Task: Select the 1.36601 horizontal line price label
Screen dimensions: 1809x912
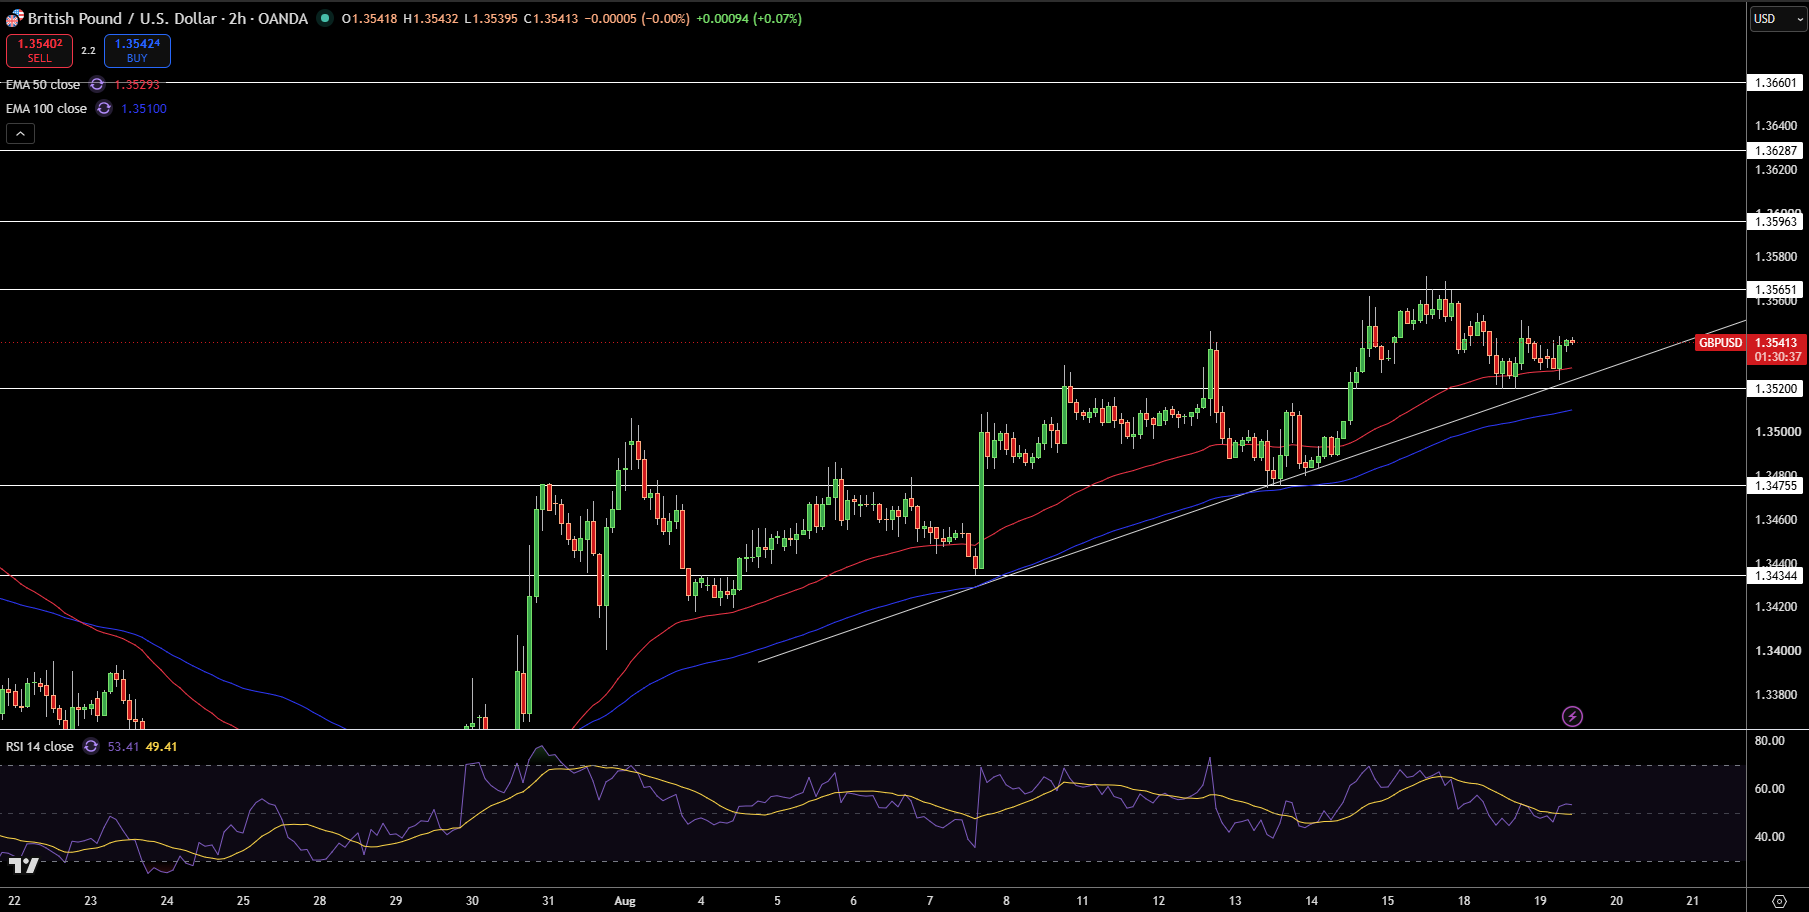Action: [x=1776, y=83]
